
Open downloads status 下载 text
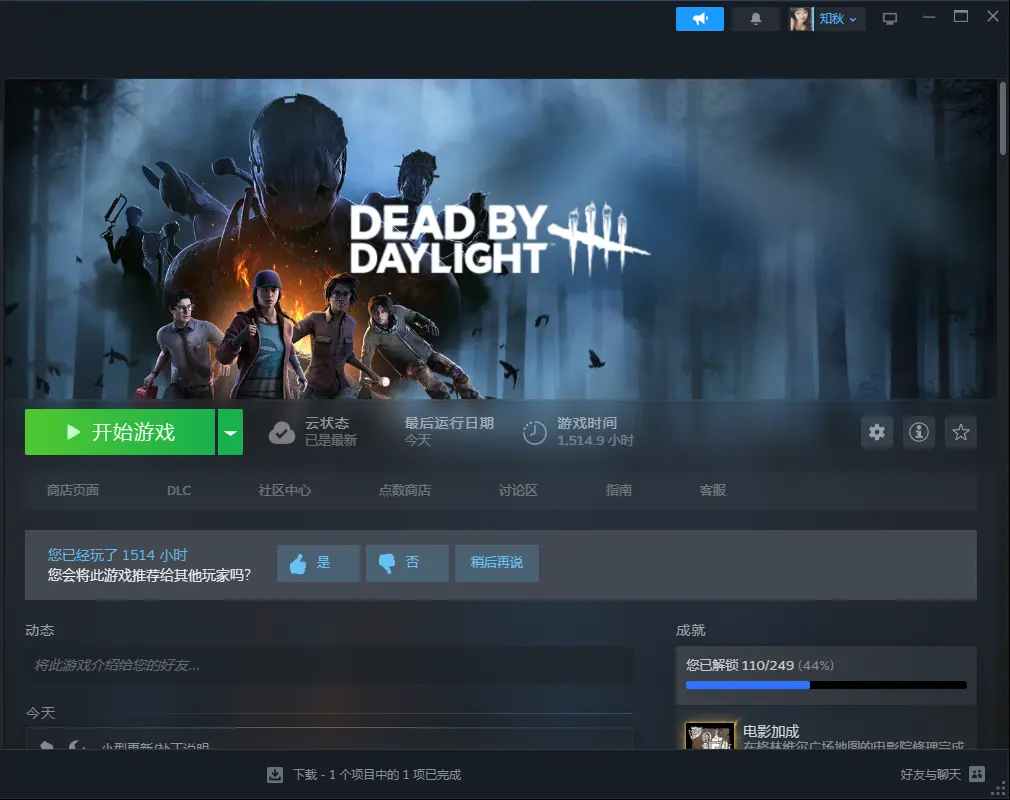click(377, 774)
